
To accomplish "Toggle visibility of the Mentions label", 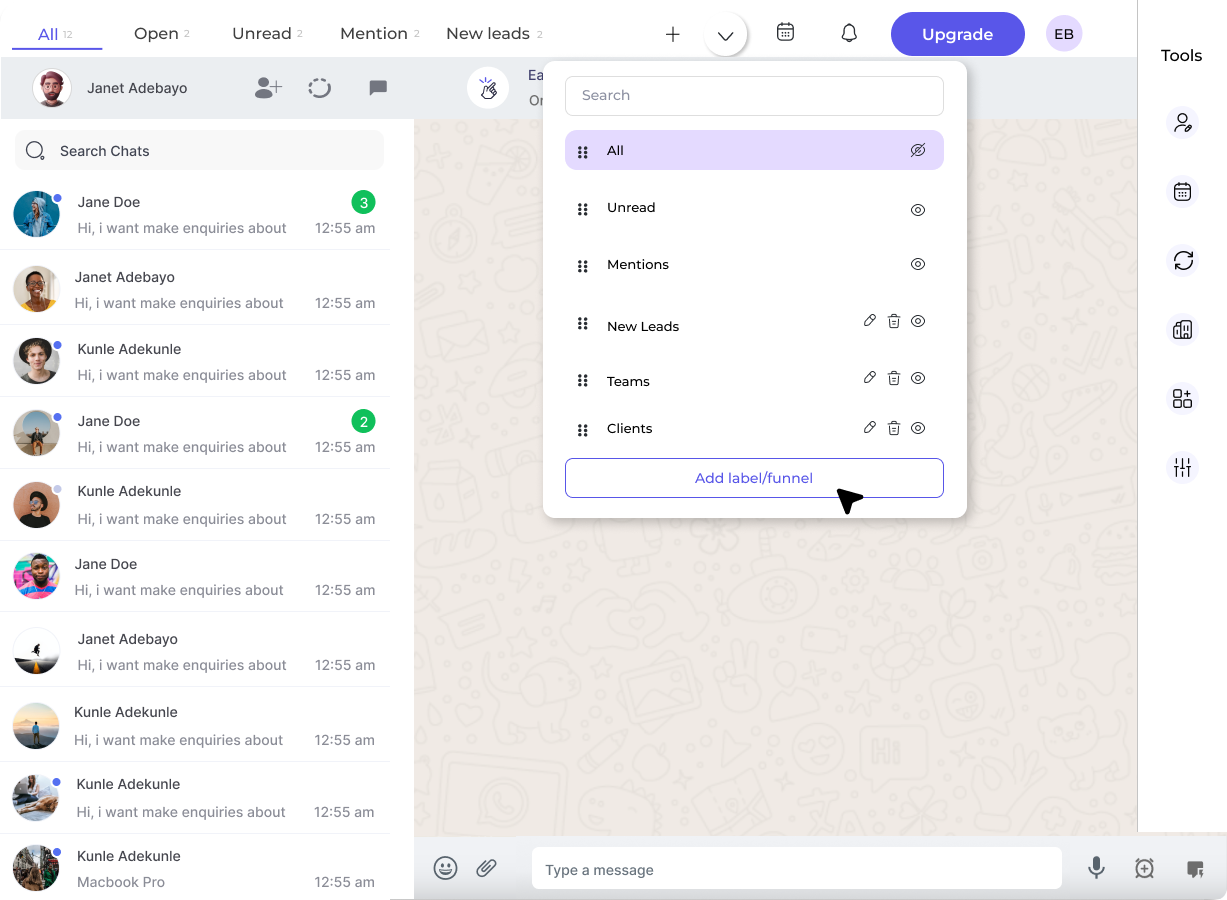I will 918,264.
